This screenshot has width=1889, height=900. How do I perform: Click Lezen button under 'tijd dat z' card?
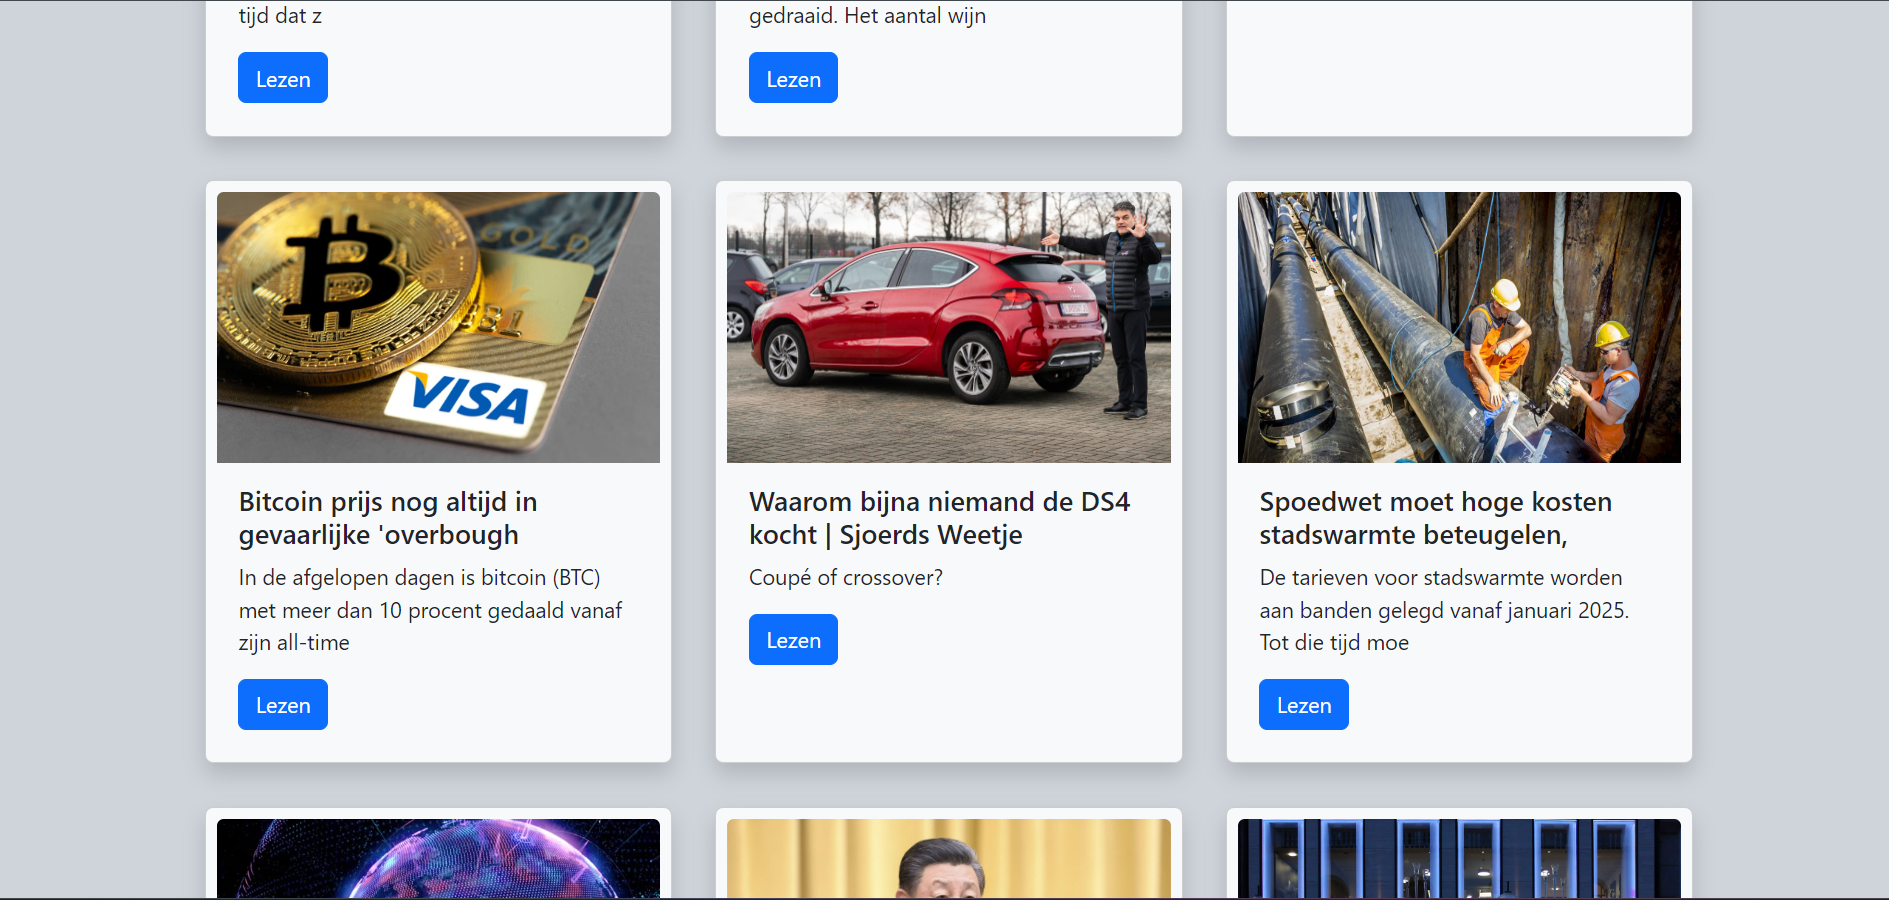pos(283,78)
